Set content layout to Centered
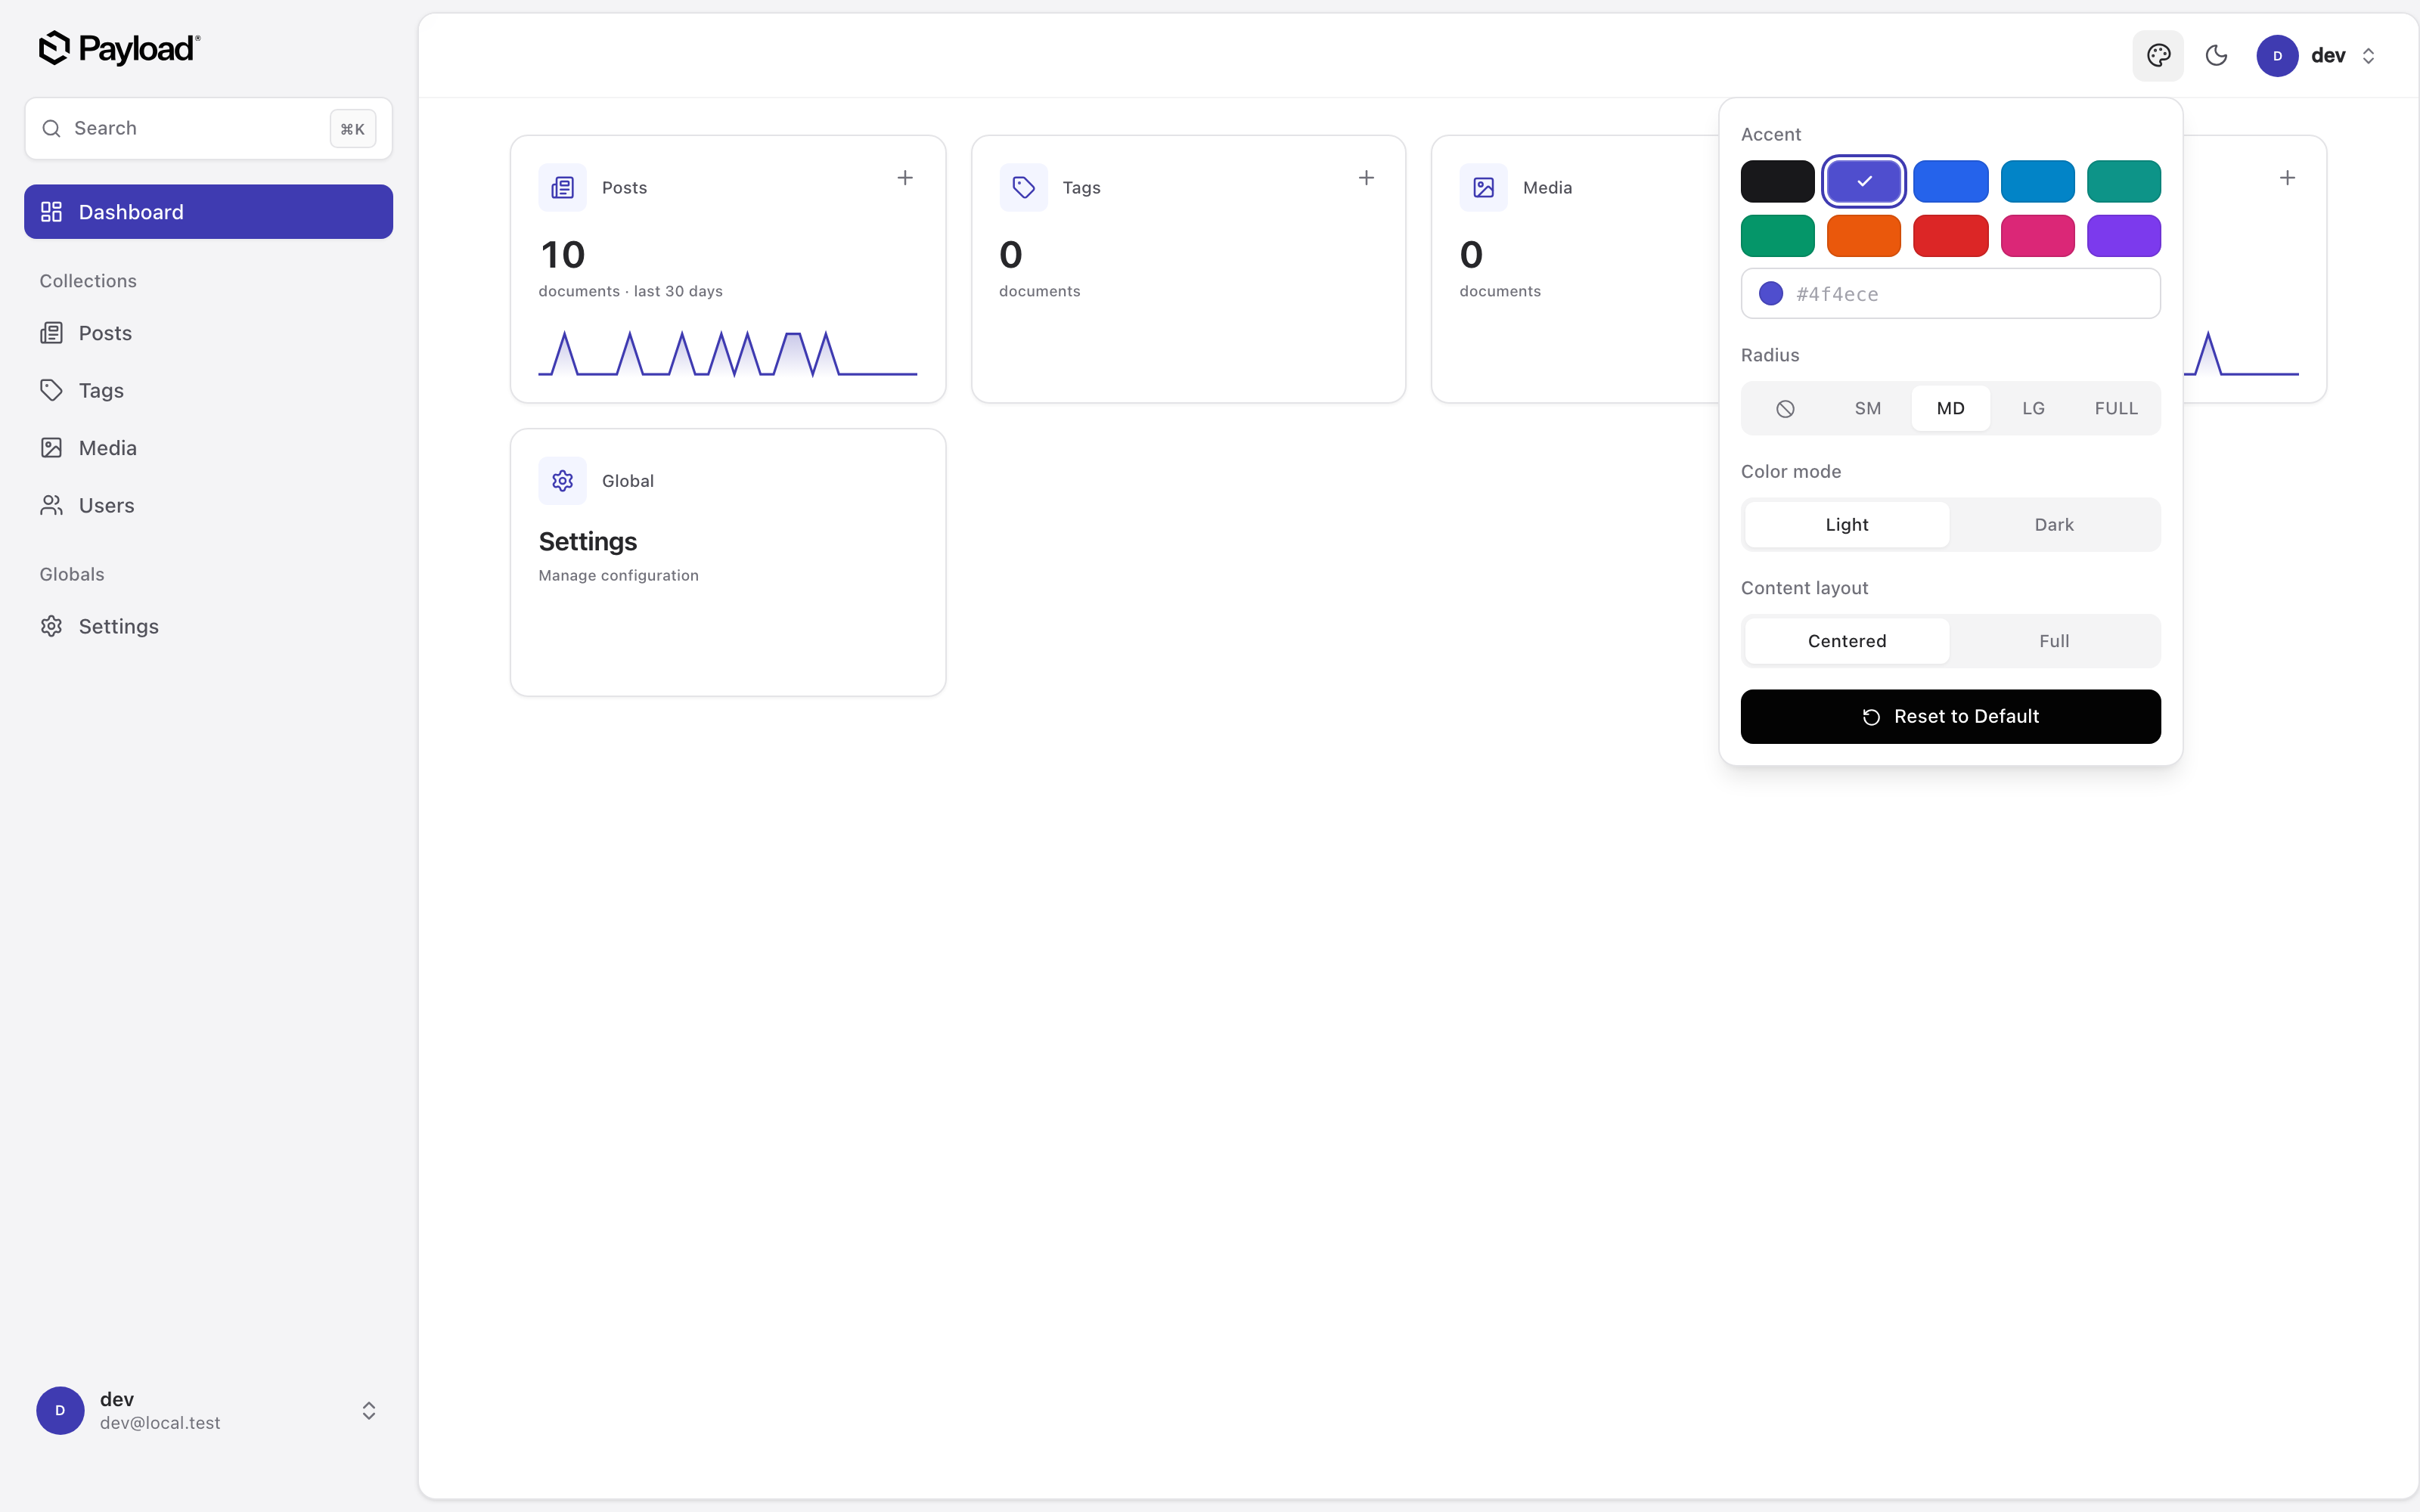The height and width of the screenshot is (1512, 2420). 1847,641
